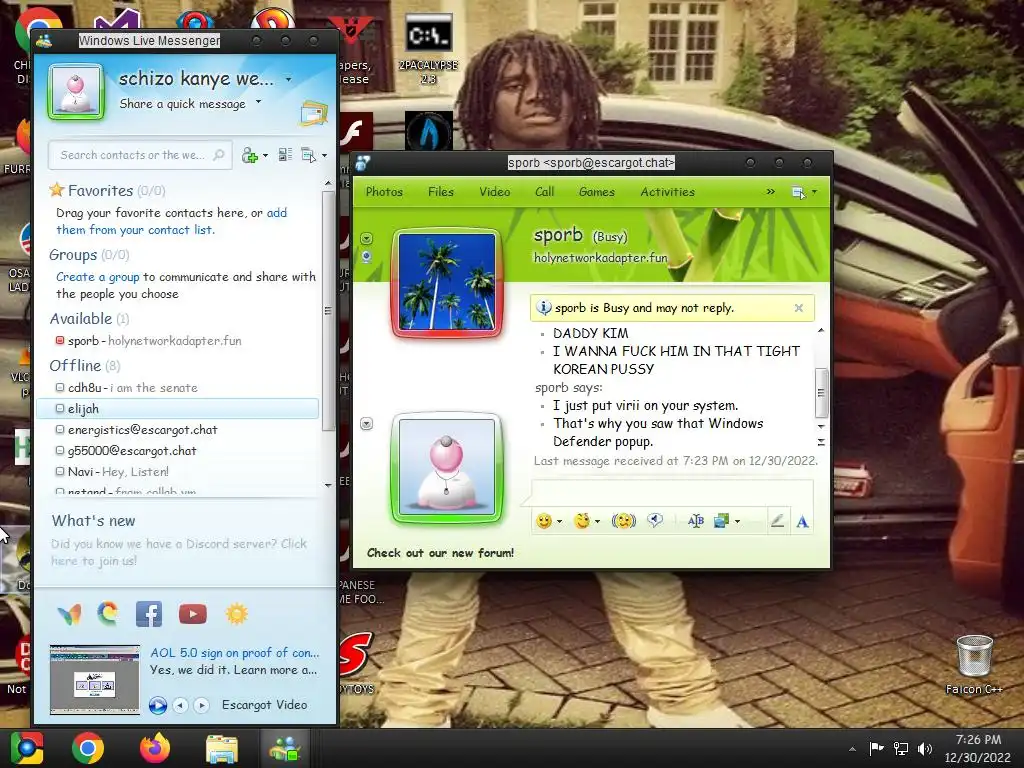Switch to handwriting pen mode in chat
The image size is (1024, 768).
coord(777,520)
